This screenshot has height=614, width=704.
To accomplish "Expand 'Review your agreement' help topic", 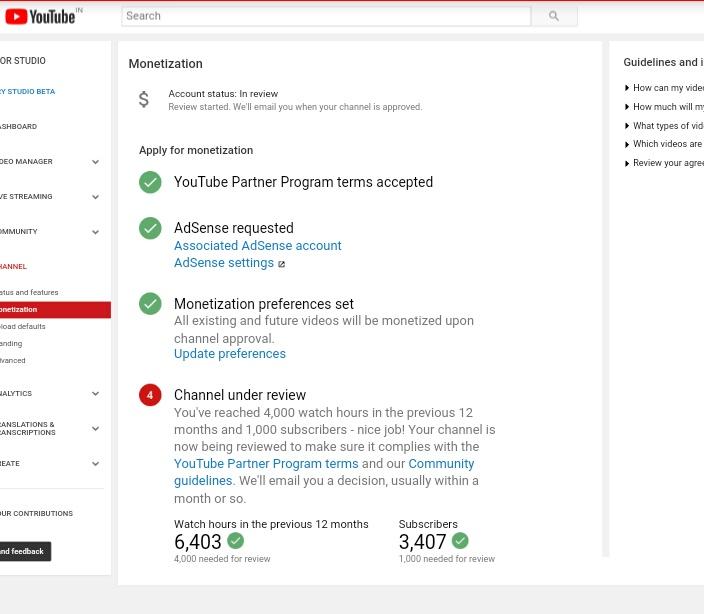I will [x=664, y=163].
